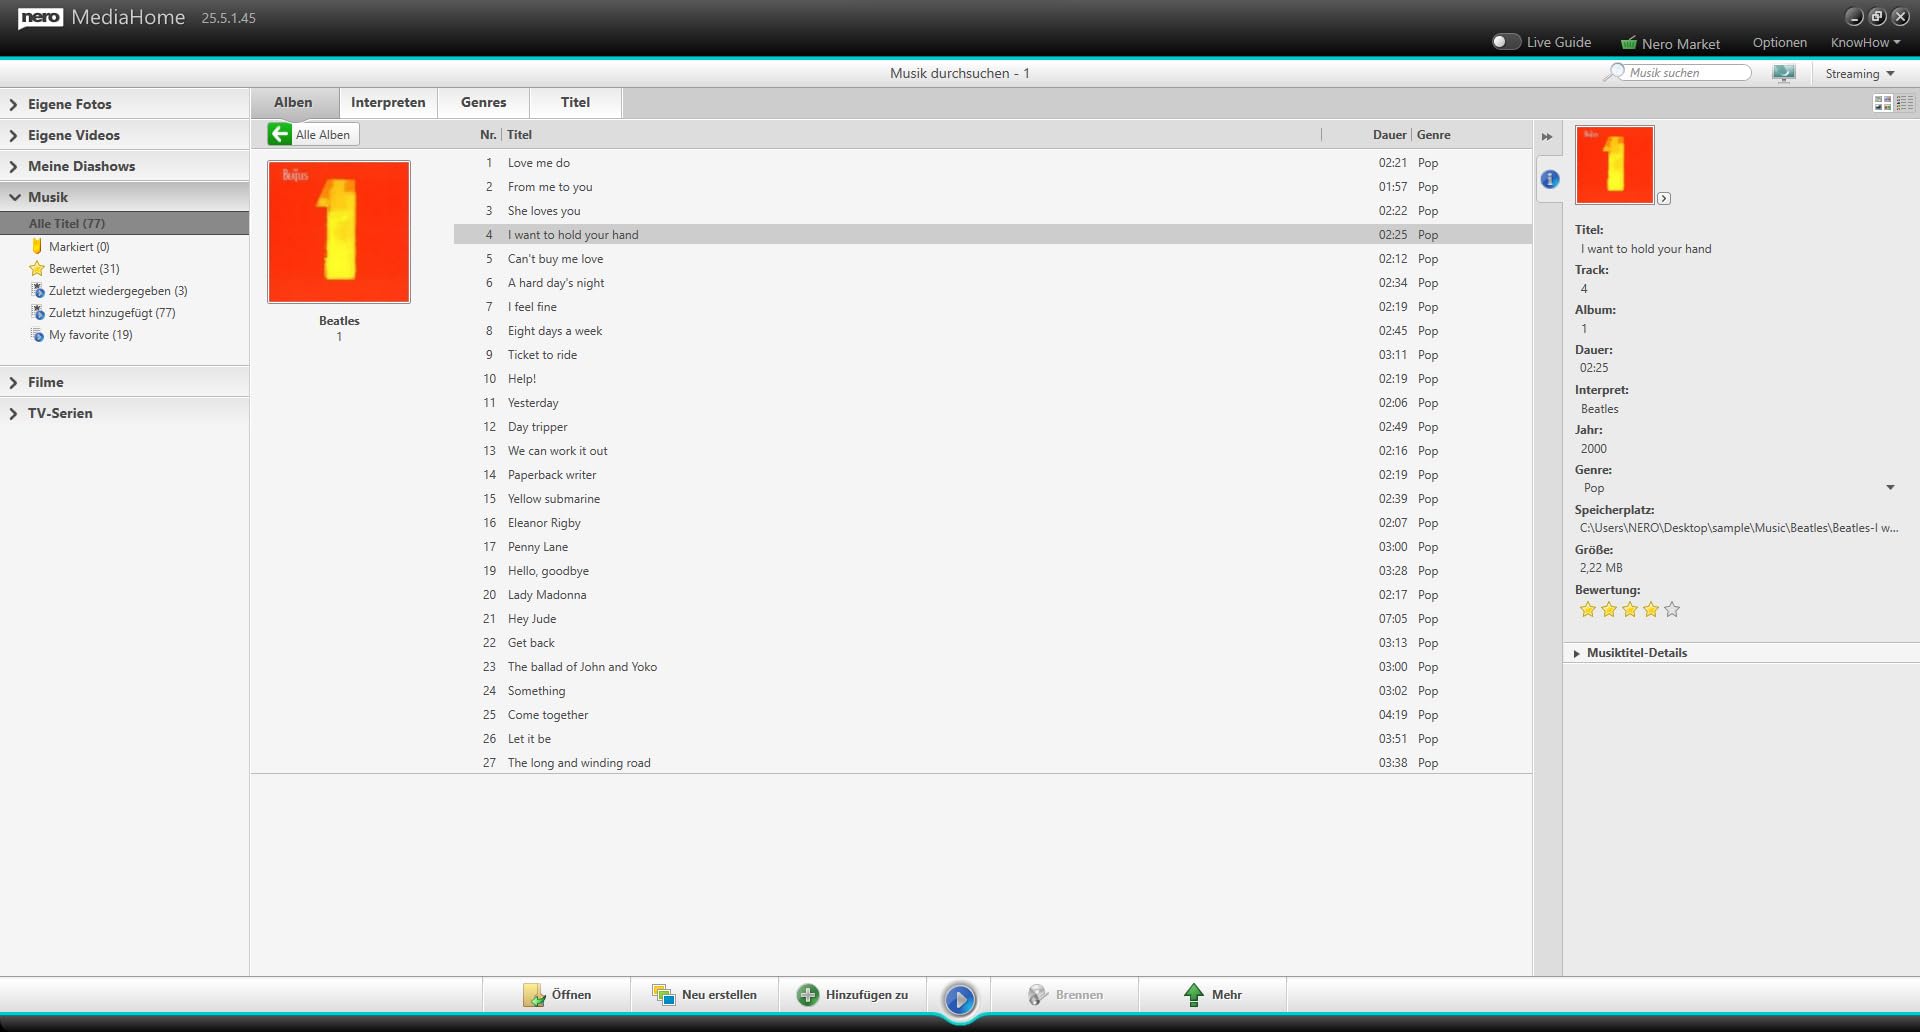This screenshot has width=1920, height=1032.
Task: Select track Hey Jude
Action: 992,619
